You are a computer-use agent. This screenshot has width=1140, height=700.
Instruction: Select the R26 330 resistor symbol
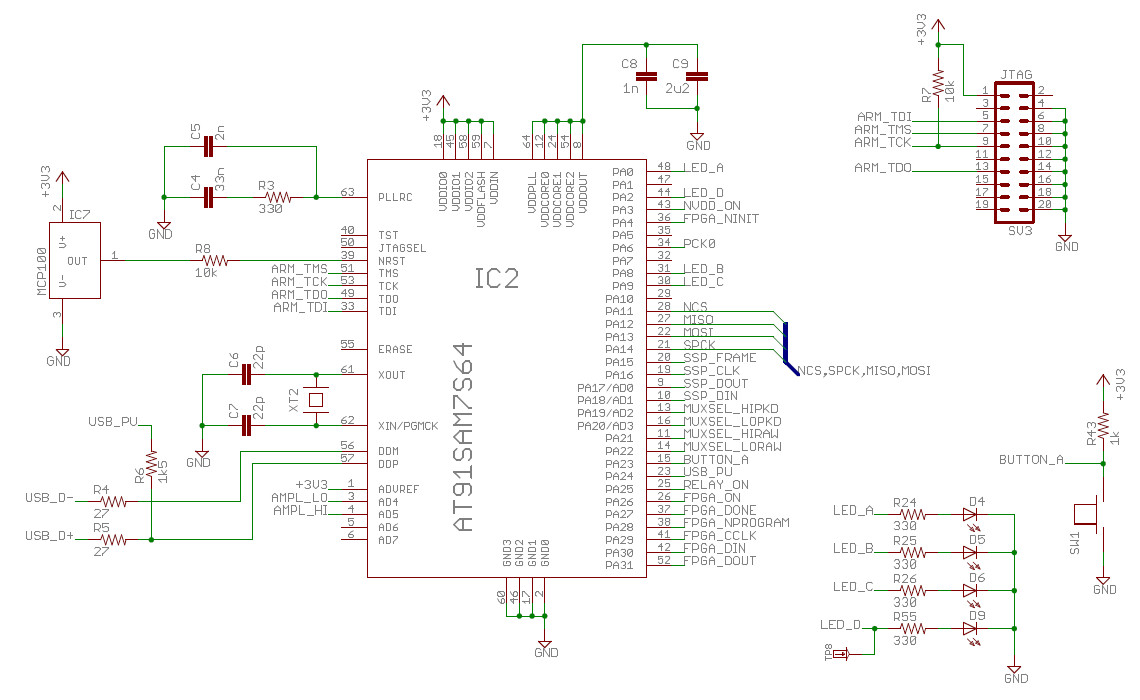pyautogui.click(x=910, y=590)
